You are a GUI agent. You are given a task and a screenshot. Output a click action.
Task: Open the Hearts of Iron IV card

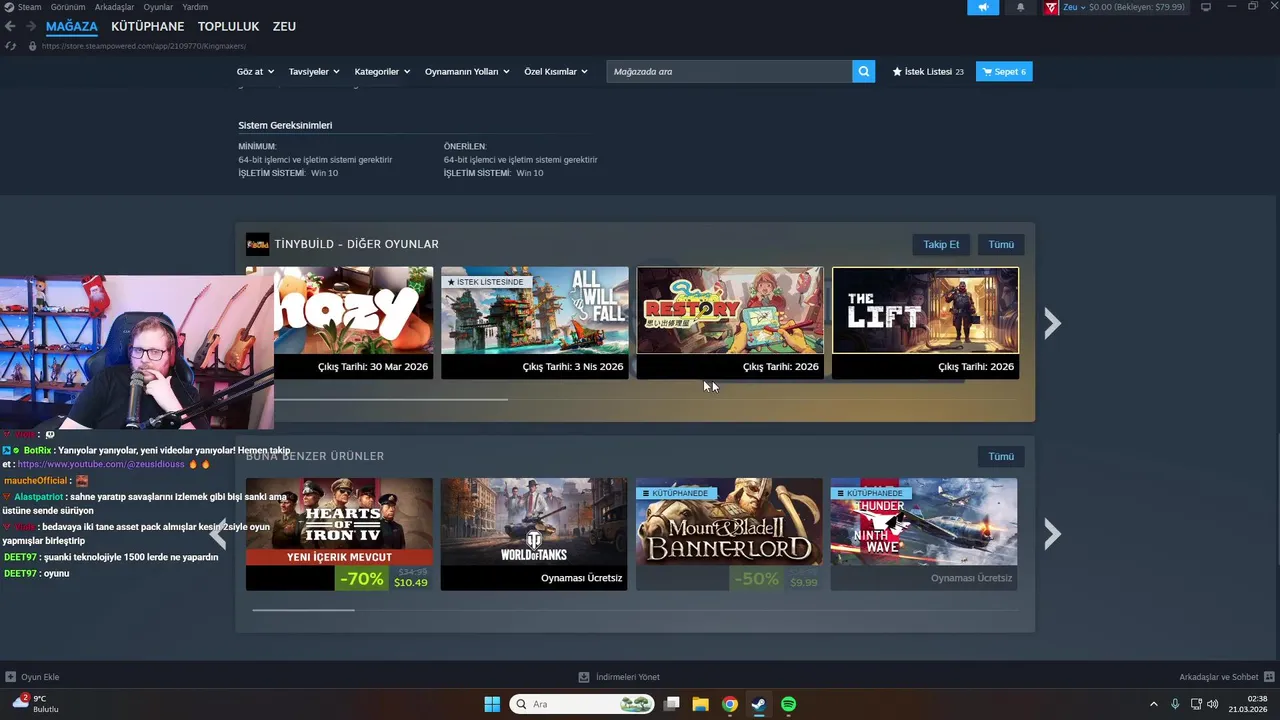[x=339, y=534]
